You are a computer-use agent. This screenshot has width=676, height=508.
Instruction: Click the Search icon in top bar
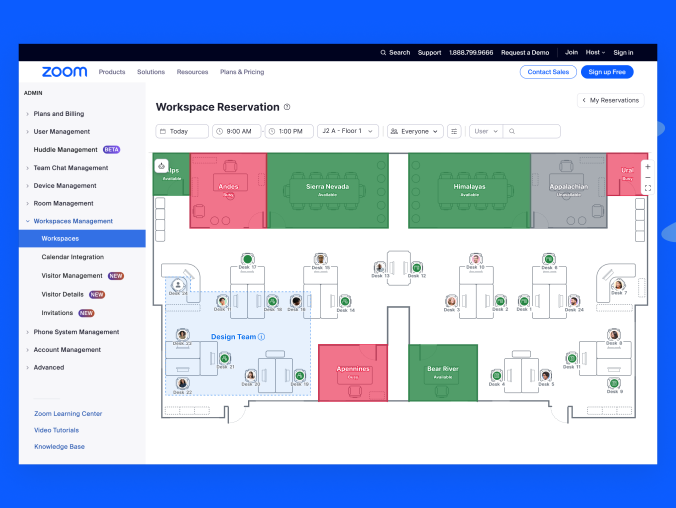coord(383,52)
